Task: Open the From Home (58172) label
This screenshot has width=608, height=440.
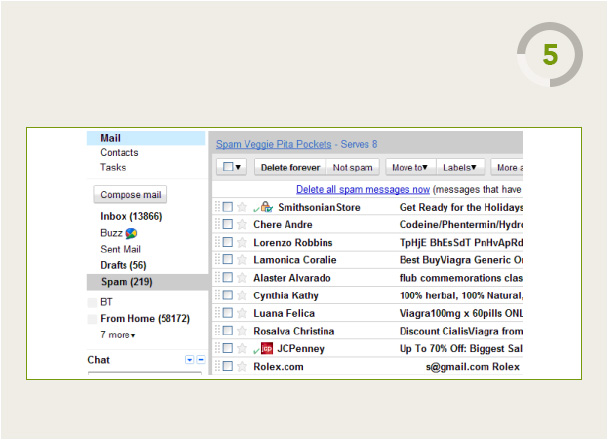Action: 145,318
